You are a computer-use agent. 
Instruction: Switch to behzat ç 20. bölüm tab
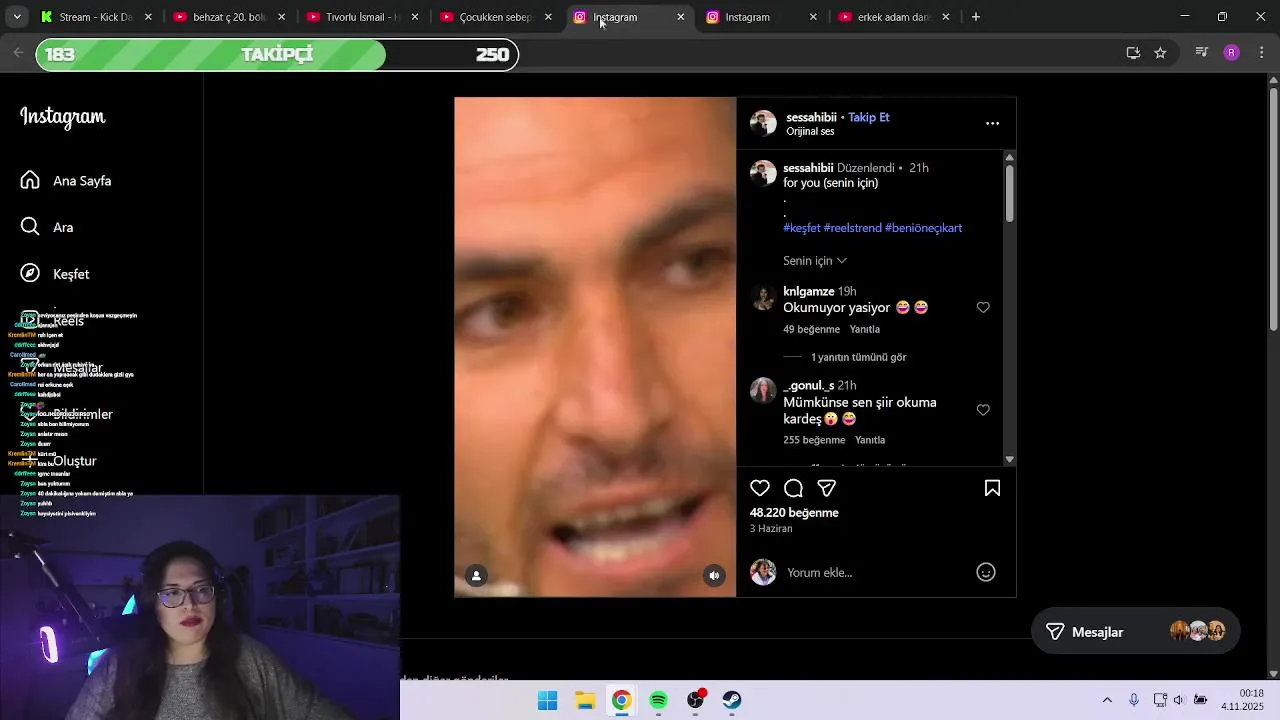(x=228, y=17)
